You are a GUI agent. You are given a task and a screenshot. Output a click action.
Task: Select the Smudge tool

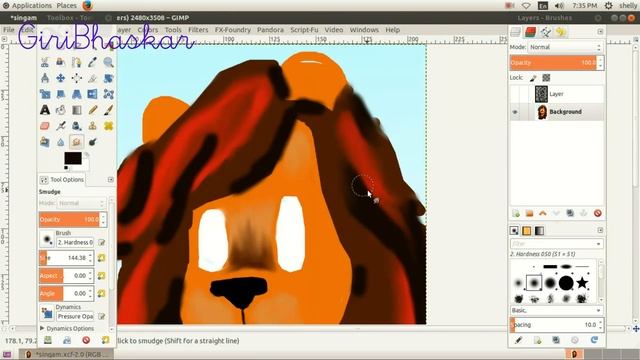point(77,142)
